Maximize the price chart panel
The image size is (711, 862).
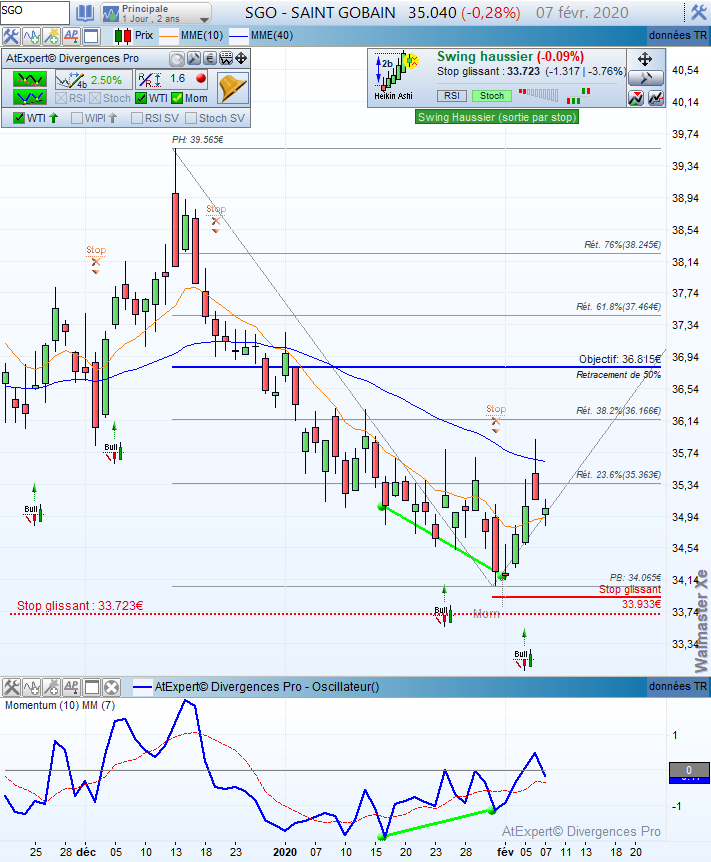click(91, 36)
